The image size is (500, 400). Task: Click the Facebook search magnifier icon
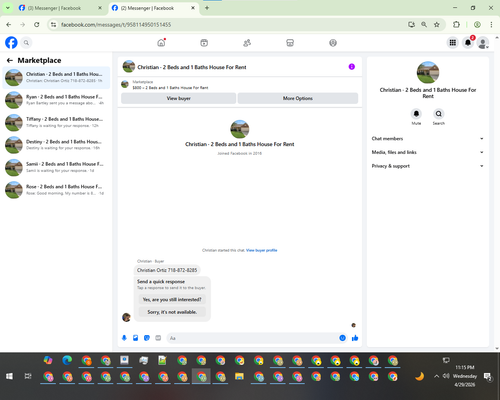pyautogui.click(x=26, y=43)
